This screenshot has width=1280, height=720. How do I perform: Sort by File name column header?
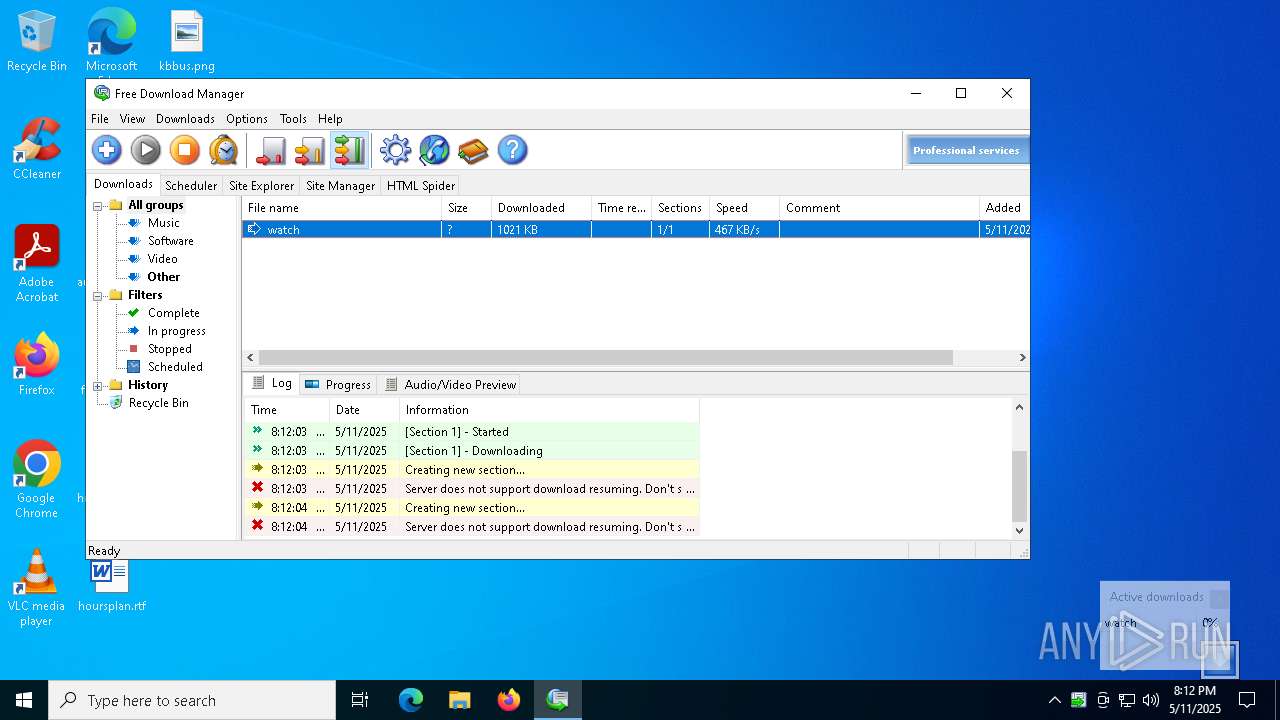(342, 208)
